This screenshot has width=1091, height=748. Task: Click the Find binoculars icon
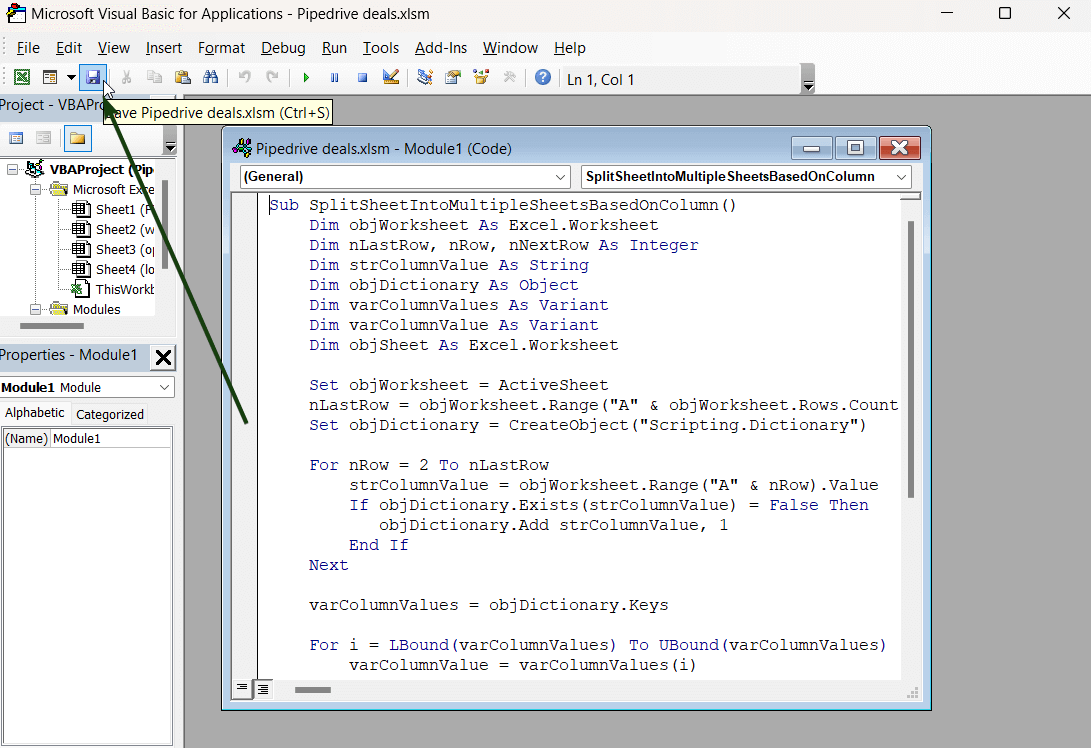click(211, 78)
